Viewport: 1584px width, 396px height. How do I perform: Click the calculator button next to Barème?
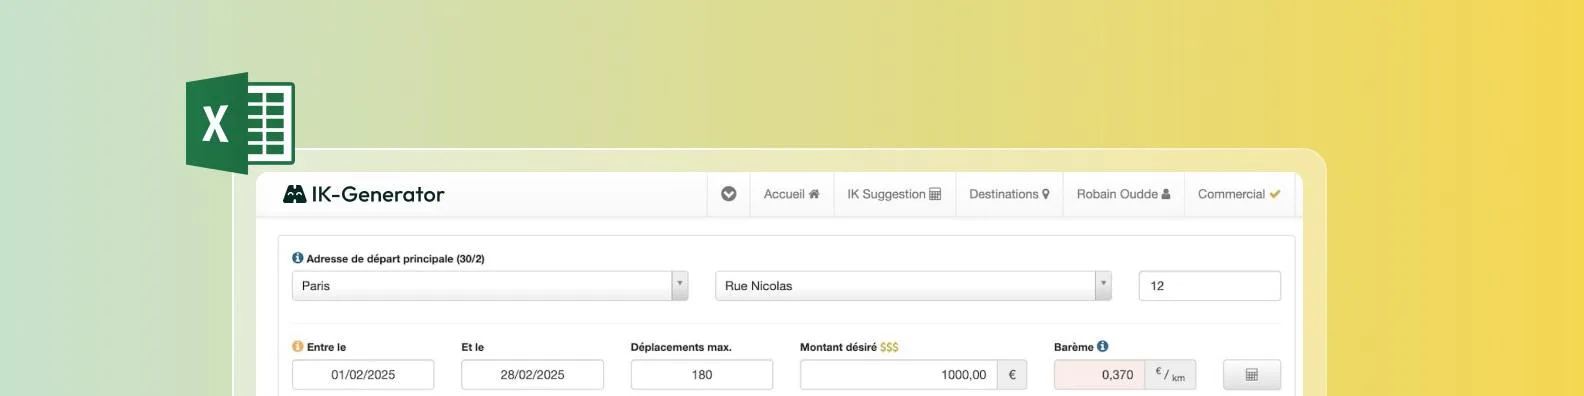coord(1252,375)
